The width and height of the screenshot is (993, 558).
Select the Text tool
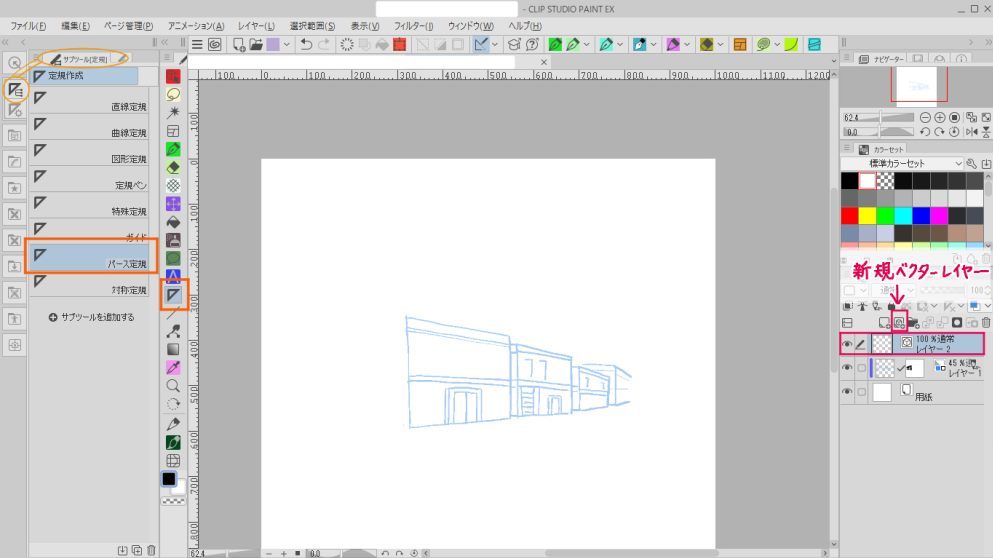(173, 276)
